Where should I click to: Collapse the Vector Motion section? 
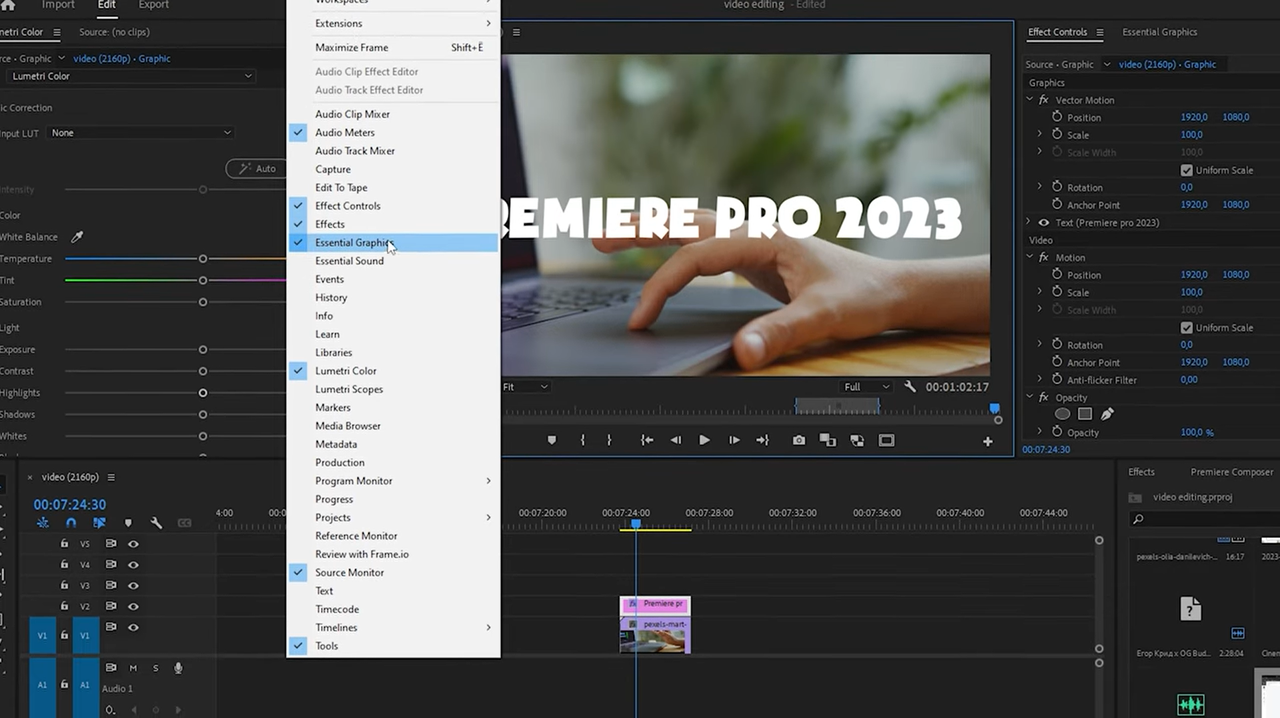pyautogui.click(x=1030, y=100)
